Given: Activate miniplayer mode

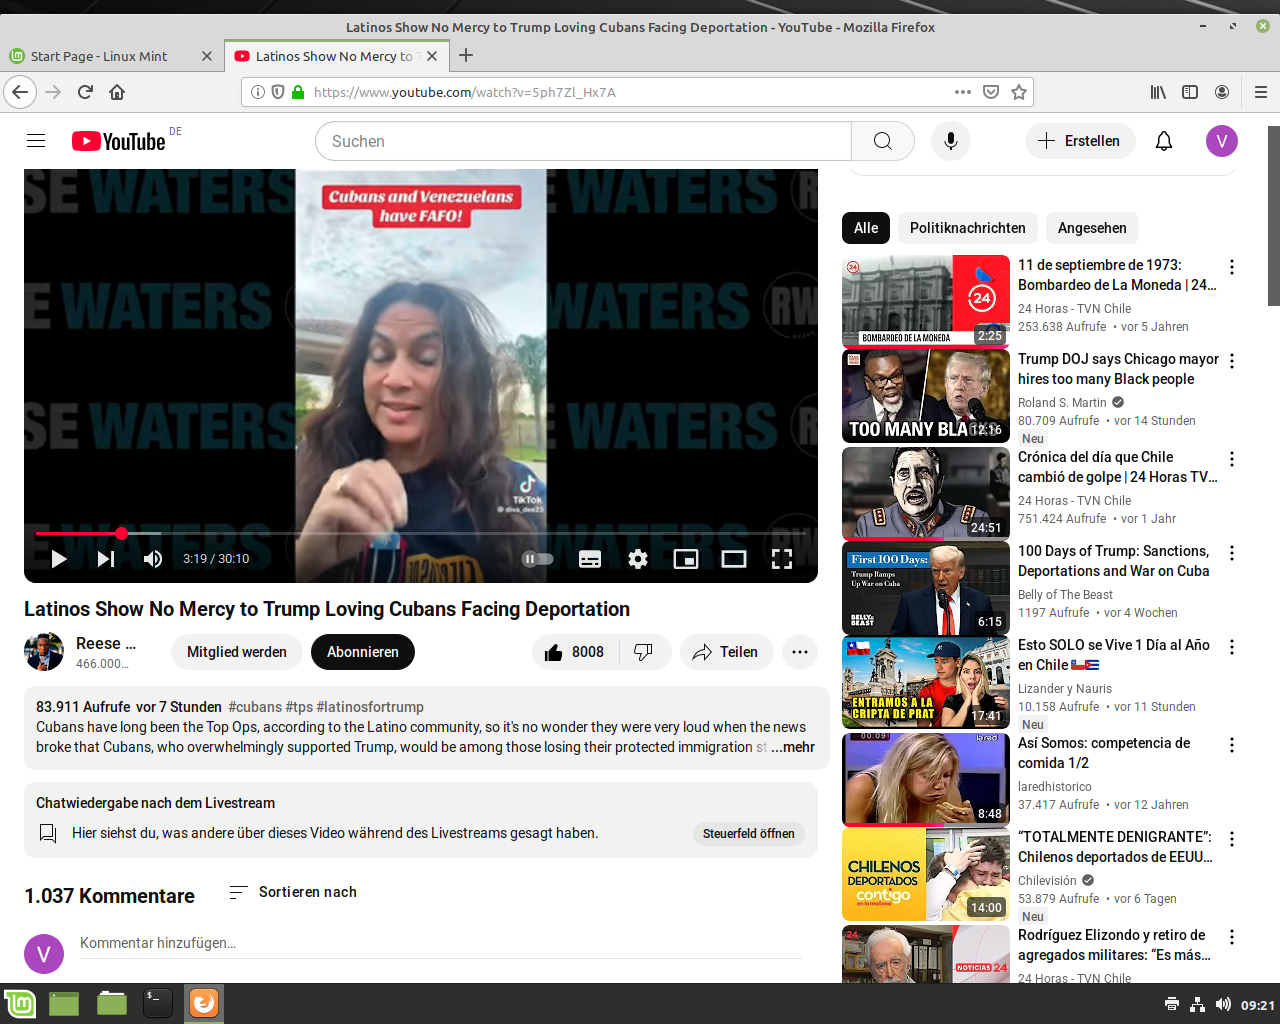Looking at the screenshot, I should [x=686, y=559].
